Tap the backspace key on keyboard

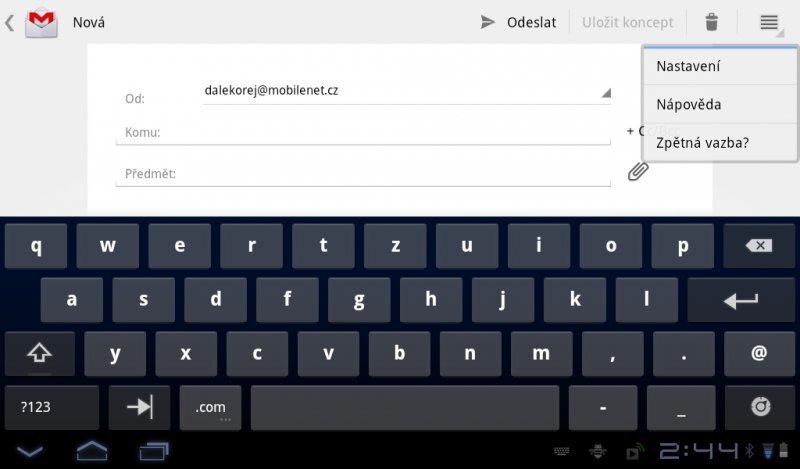pyautogui.click(x=759, y=246)
